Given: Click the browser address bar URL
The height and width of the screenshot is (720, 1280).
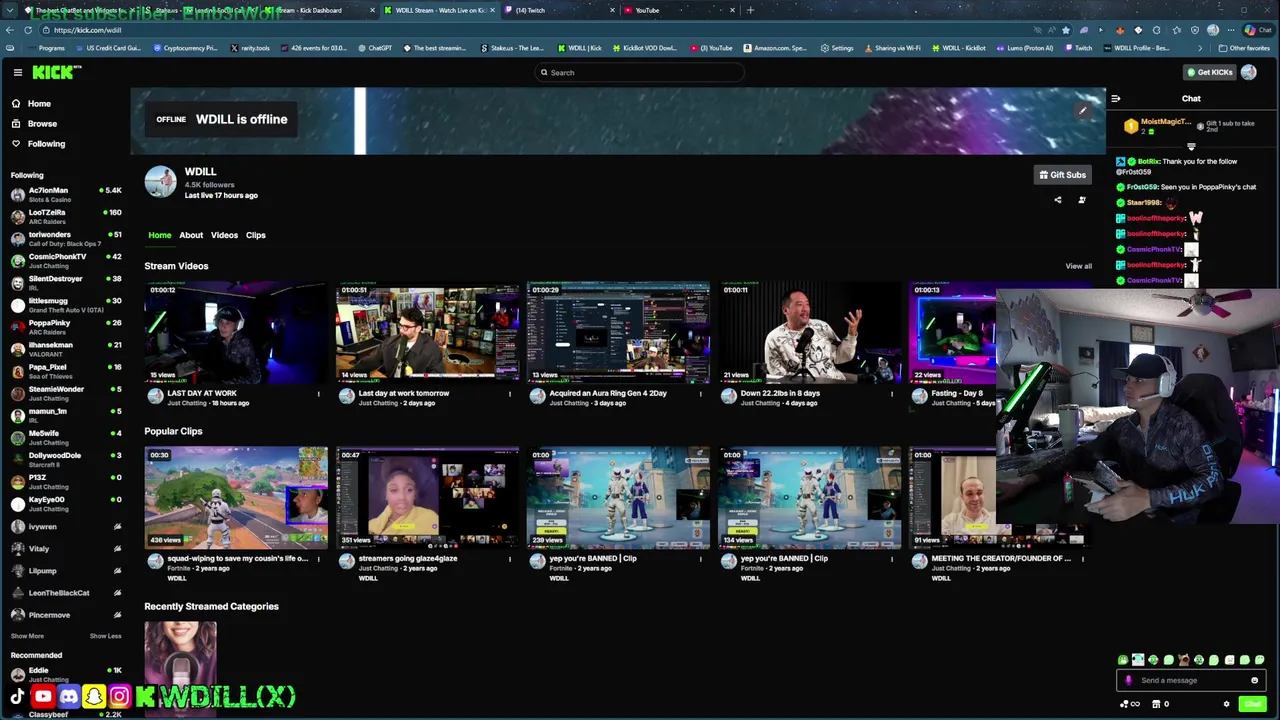Looking at the screenshot, I should pyautogui.click(x=88, y=30).
